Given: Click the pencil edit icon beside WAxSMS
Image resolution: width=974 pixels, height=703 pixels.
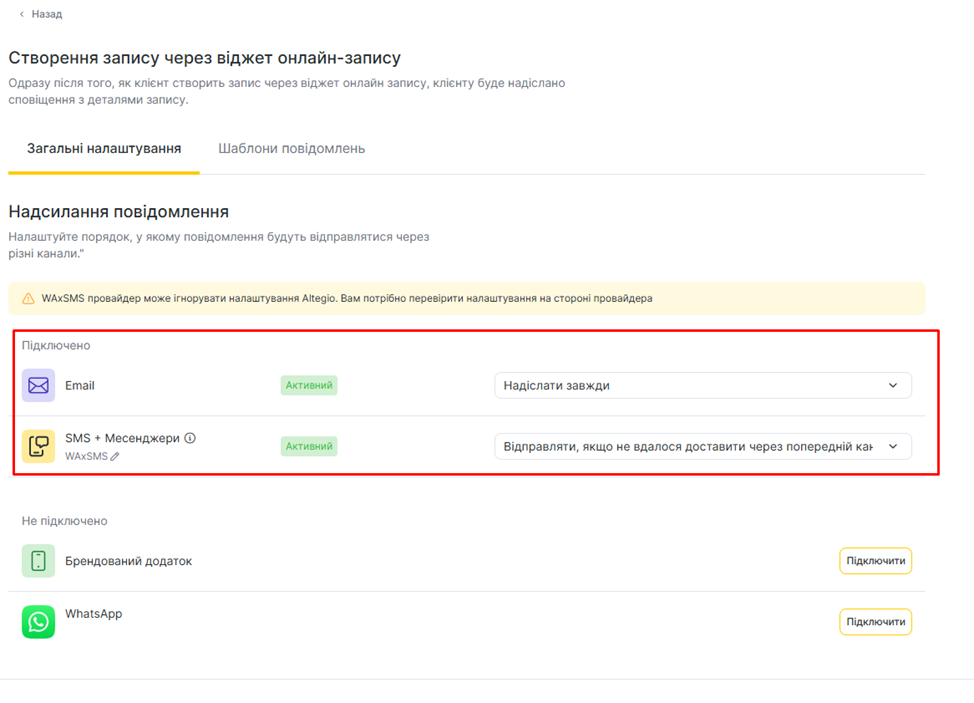Looking at the screenshot, I should [x=115, y=456].
